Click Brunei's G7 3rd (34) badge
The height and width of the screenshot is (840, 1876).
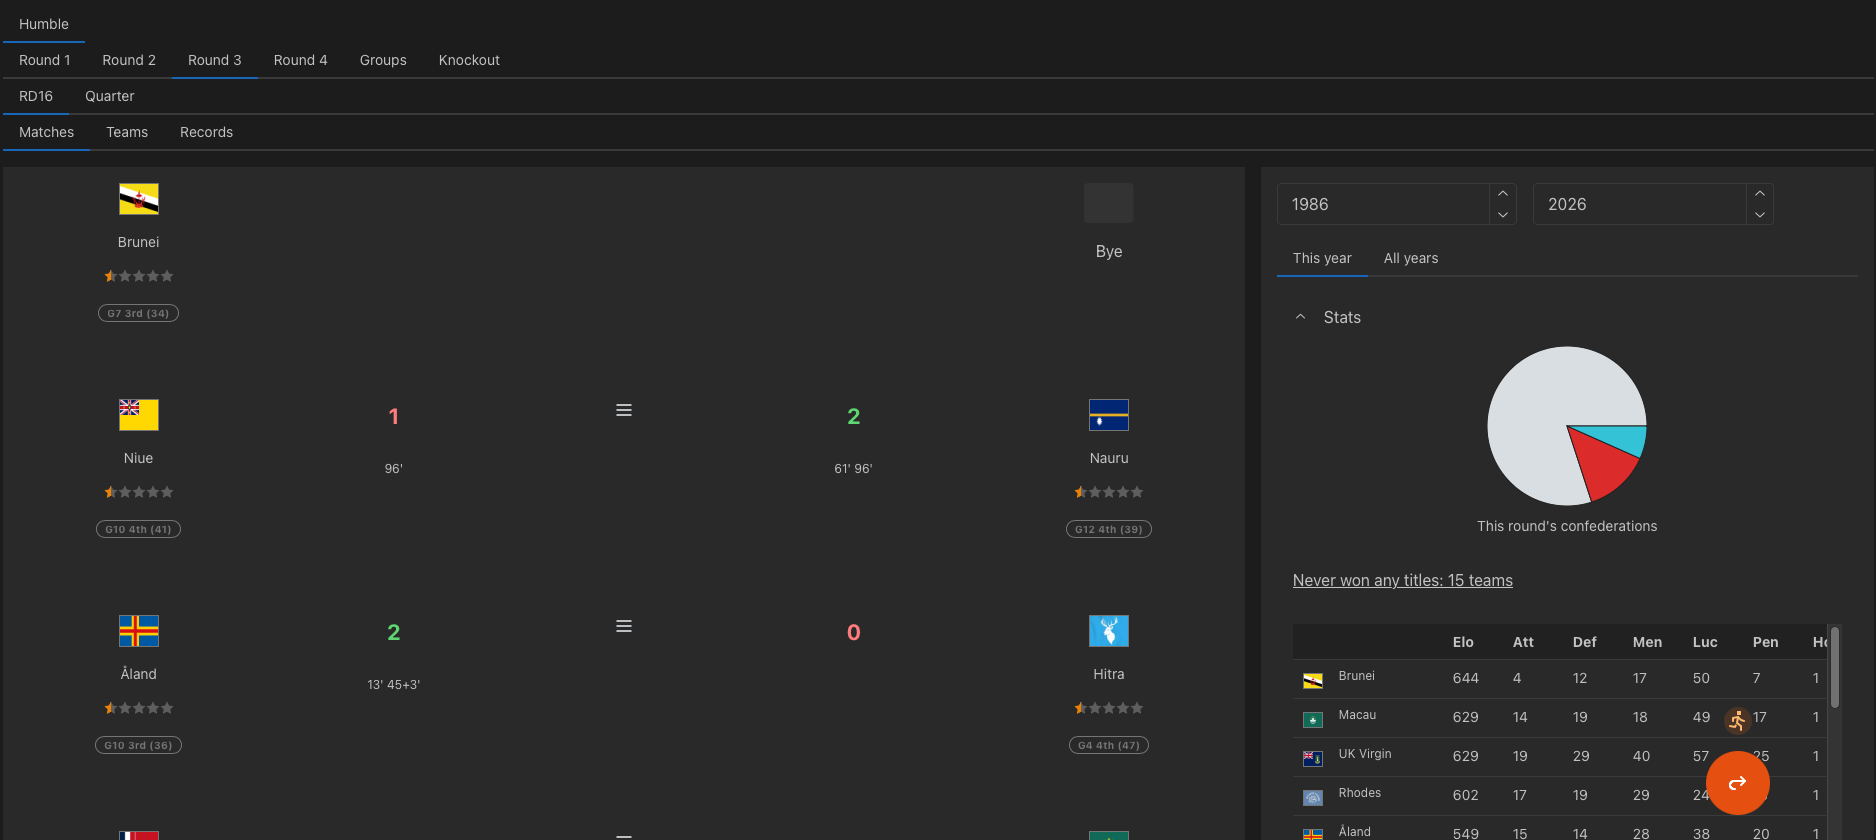[138, 313]
